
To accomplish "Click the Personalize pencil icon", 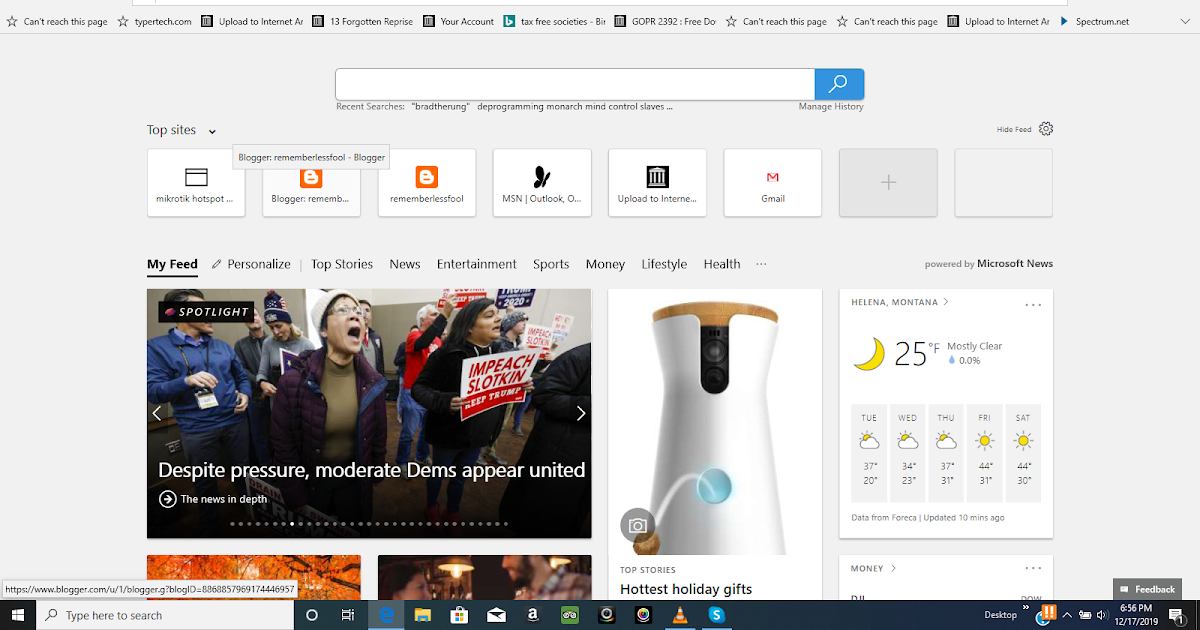I will click(x=217, y=264).
